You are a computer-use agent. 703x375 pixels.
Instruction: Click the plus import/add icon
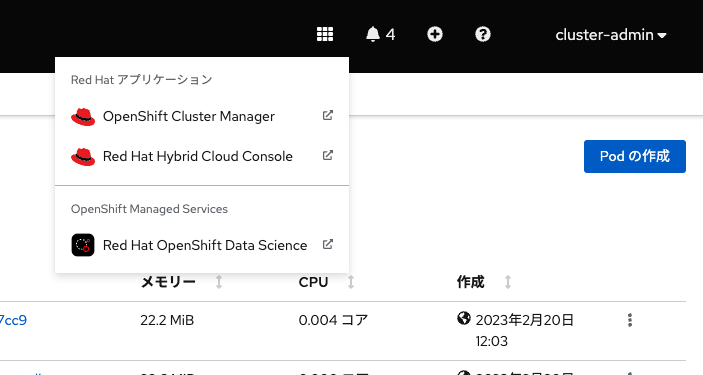pyautogui.click(x=434, y=34)
